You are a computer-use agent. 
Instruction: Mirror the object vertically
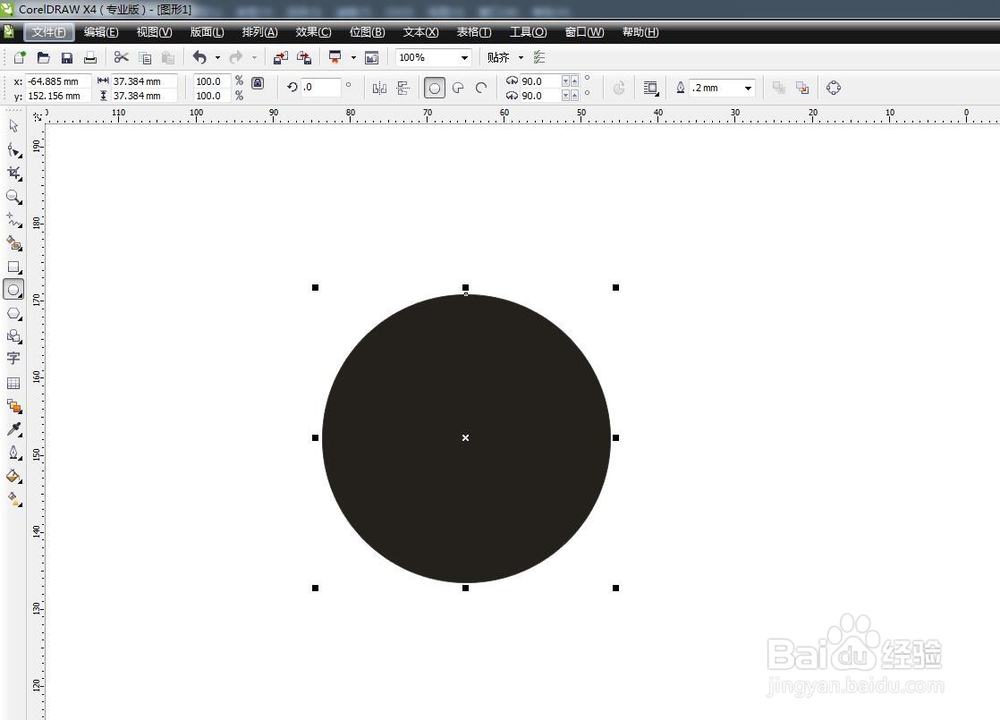402,88
